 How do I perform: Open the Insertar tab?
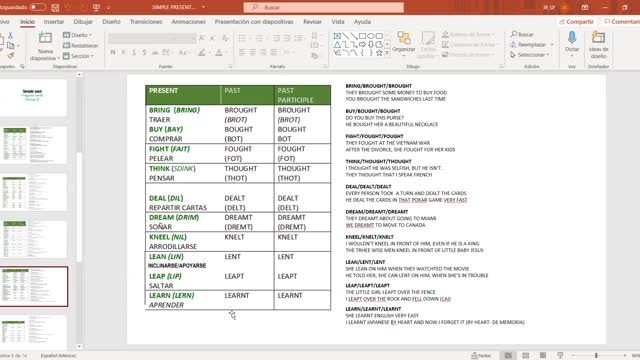pos(54,22)
